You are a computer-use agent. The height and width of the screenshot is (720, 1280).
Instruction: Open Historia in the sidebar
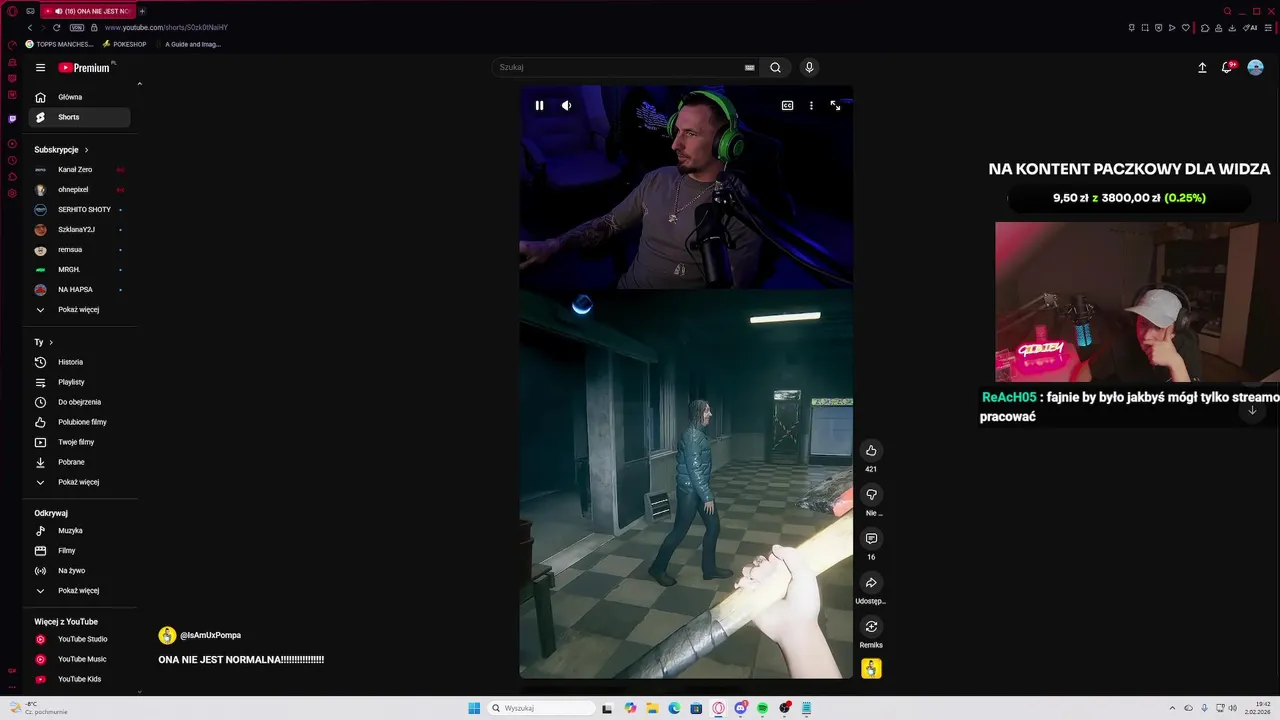[79, 362]
